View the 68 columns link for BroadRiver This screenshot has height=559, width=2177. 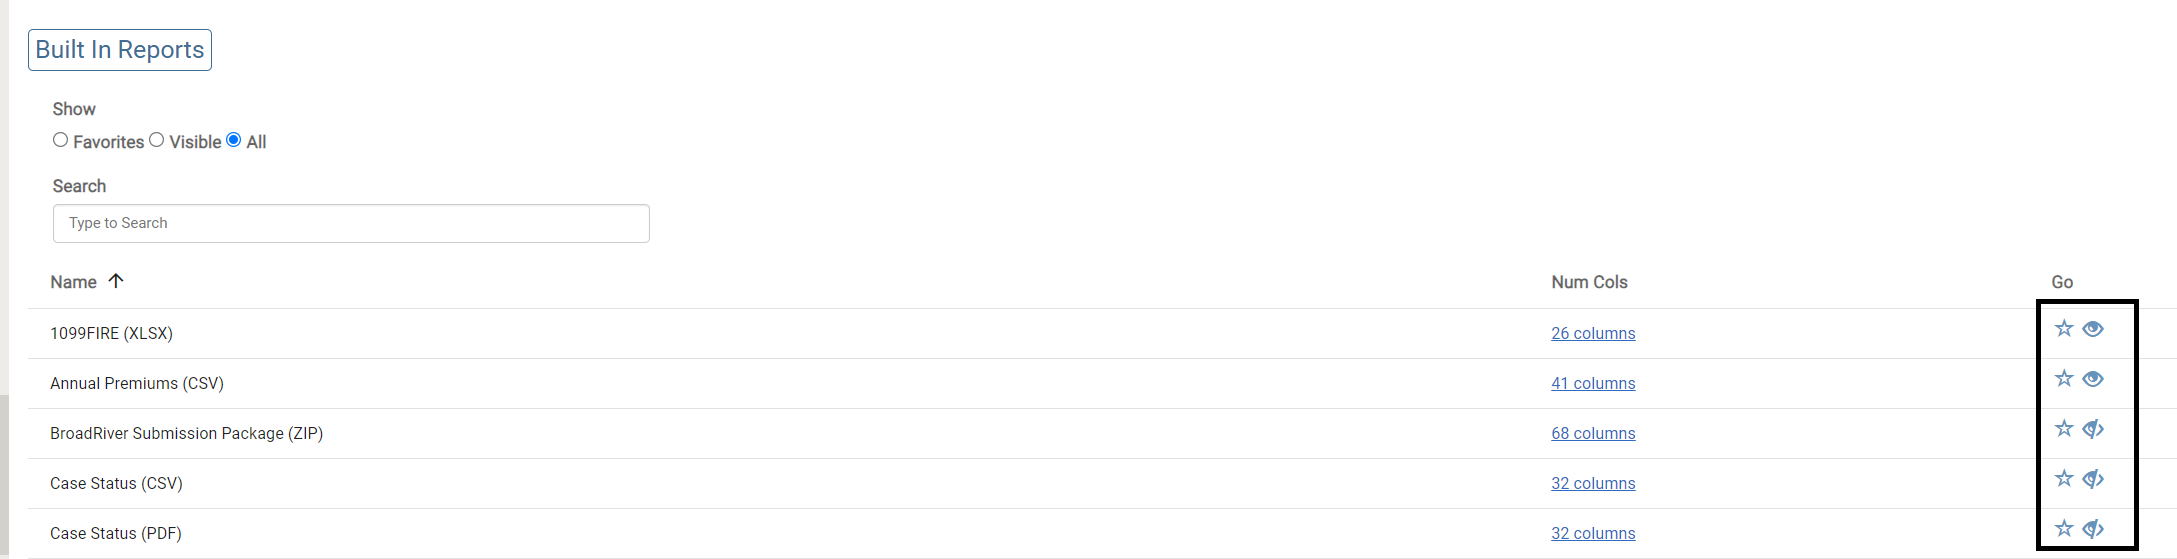click(1593, 434)
